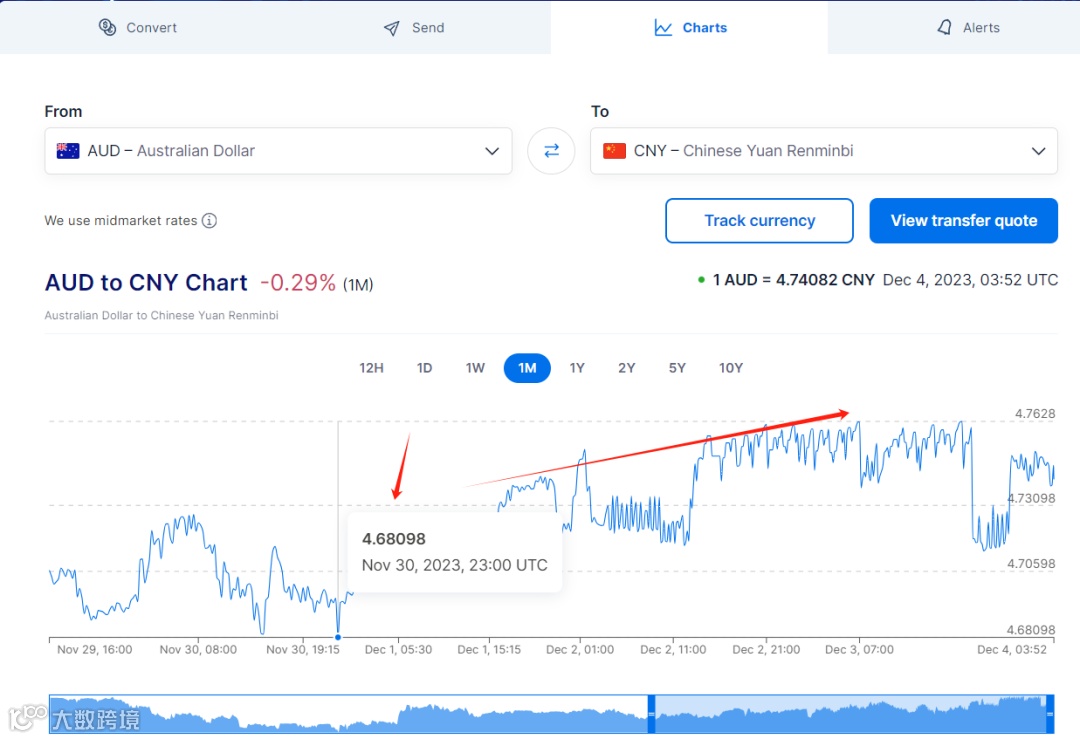The image size is (1080, 739).
Task: Click the View transfer quote button
Action: pyautogui.click(x=963, y=221)
